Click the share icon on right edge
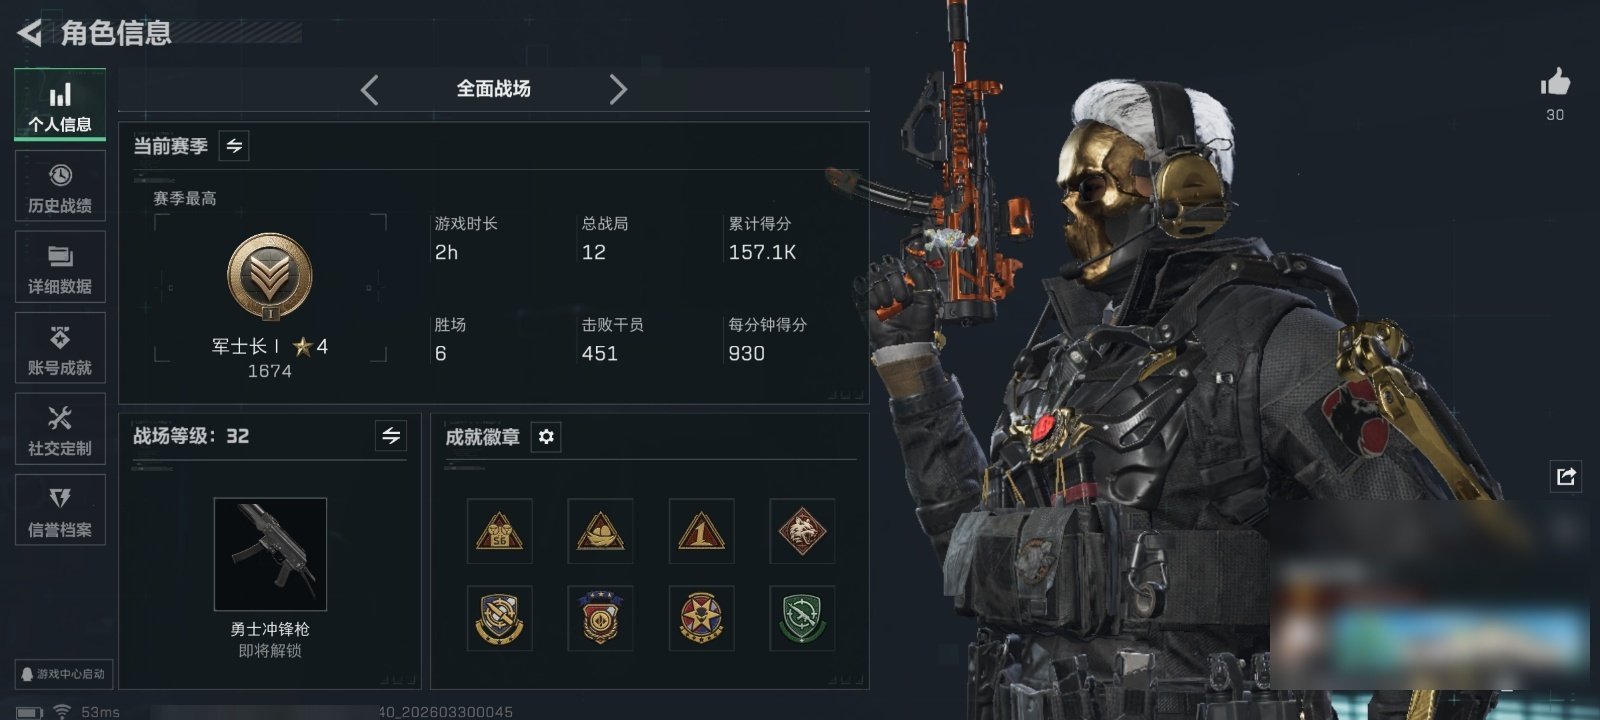Screen dimensions: 1600x720 pos(1566,476)
